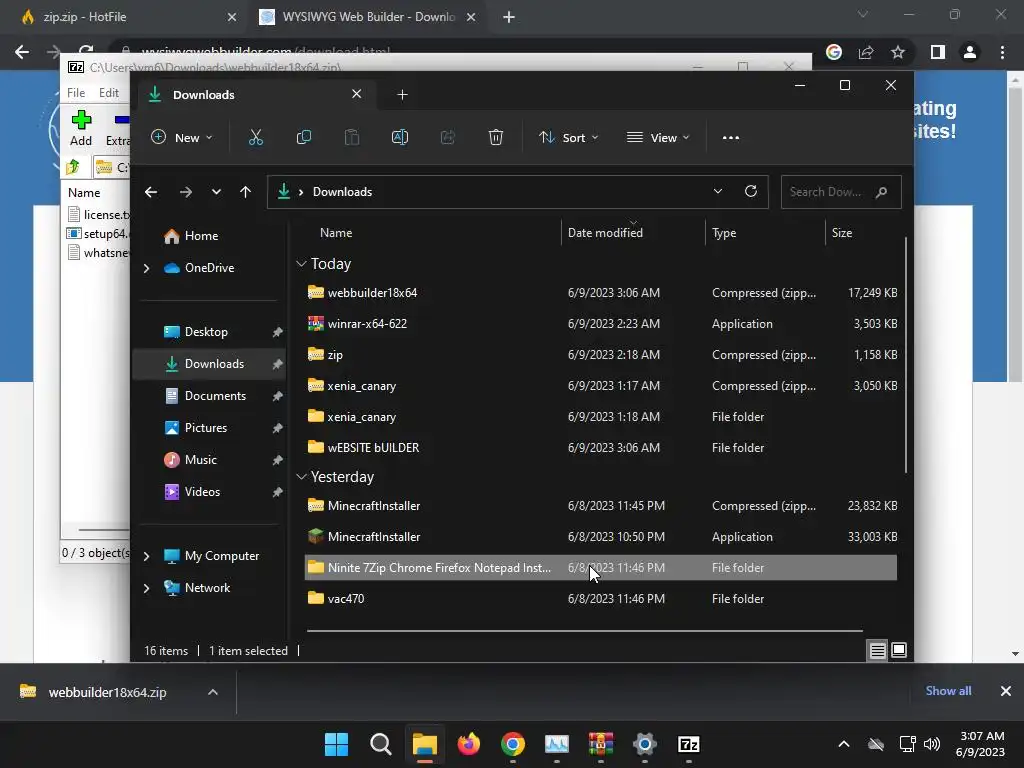Show hidden system tray icons
Image resolution: width=1024 pixels, height=768 pixels.
pyautogui.click(x=844, y=744)
